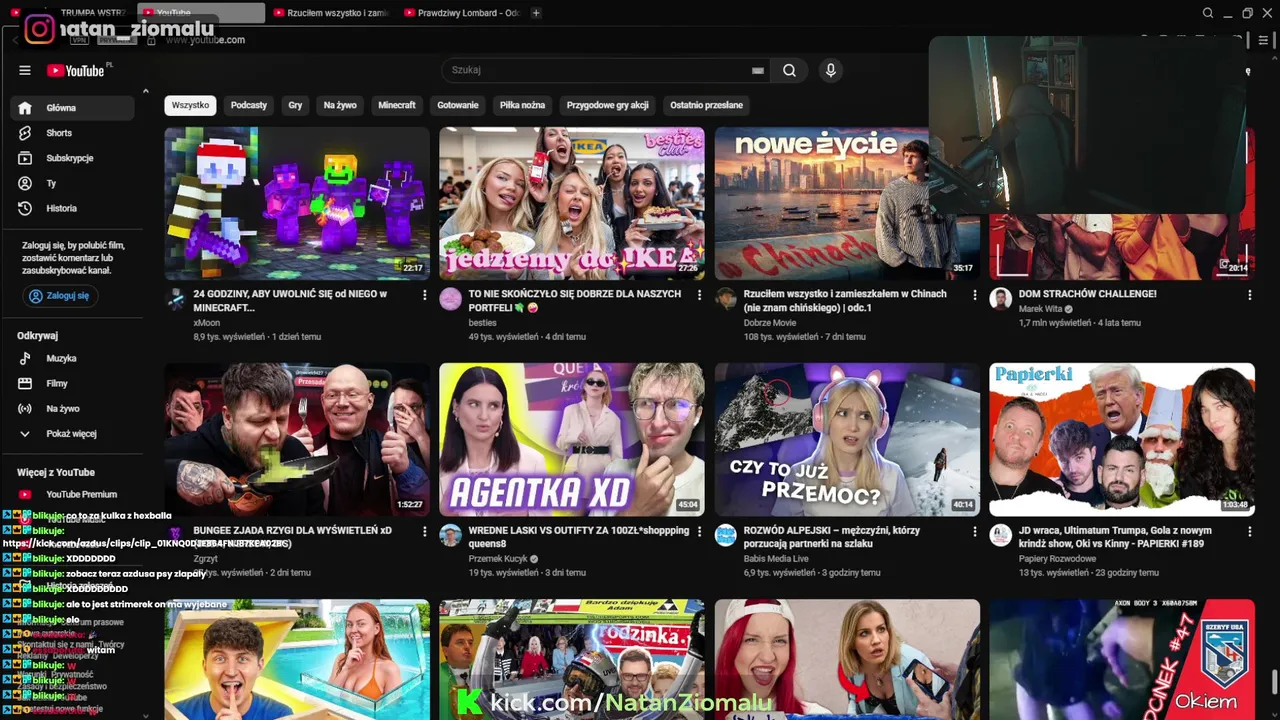Open options menu for PAPIERKI #189 video
The image size is (1280, 720).
(x=1249, y=532)
